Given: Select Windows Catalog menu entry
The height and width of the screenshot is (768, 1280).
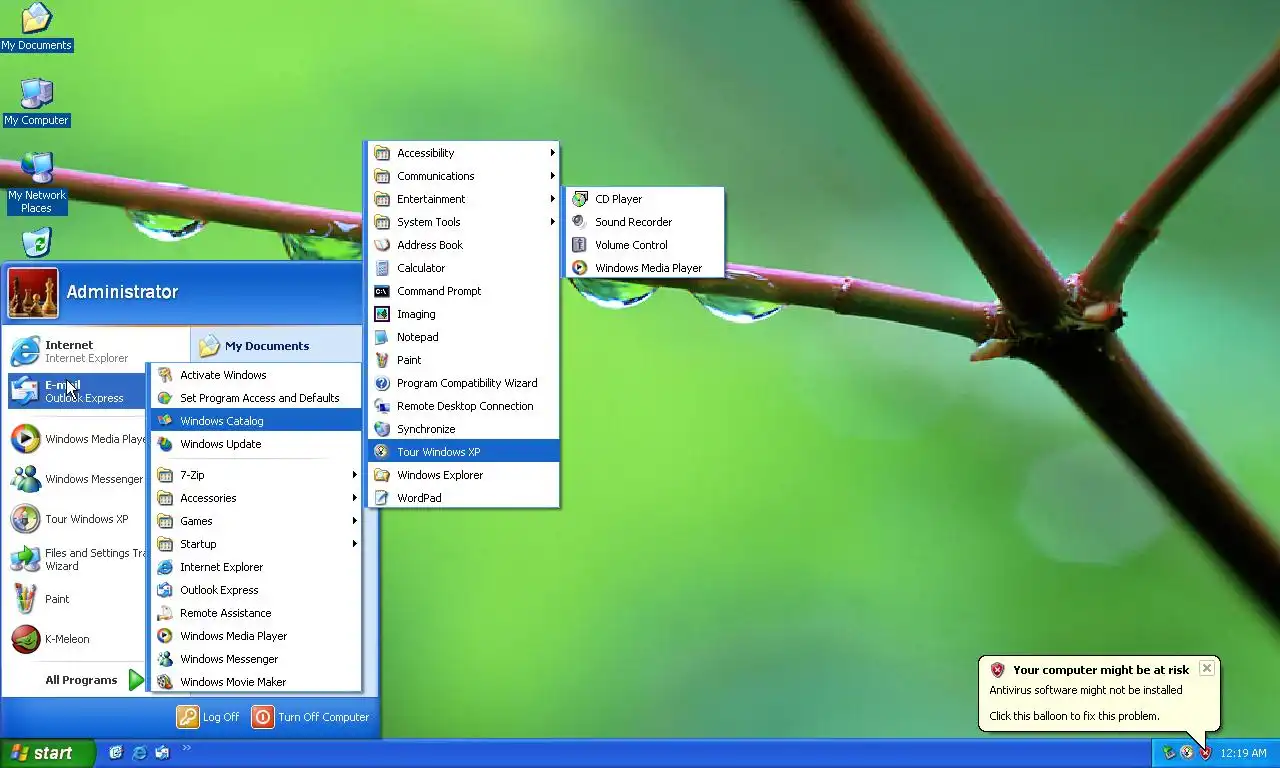Looking at the screenshot, I should 256,421.
